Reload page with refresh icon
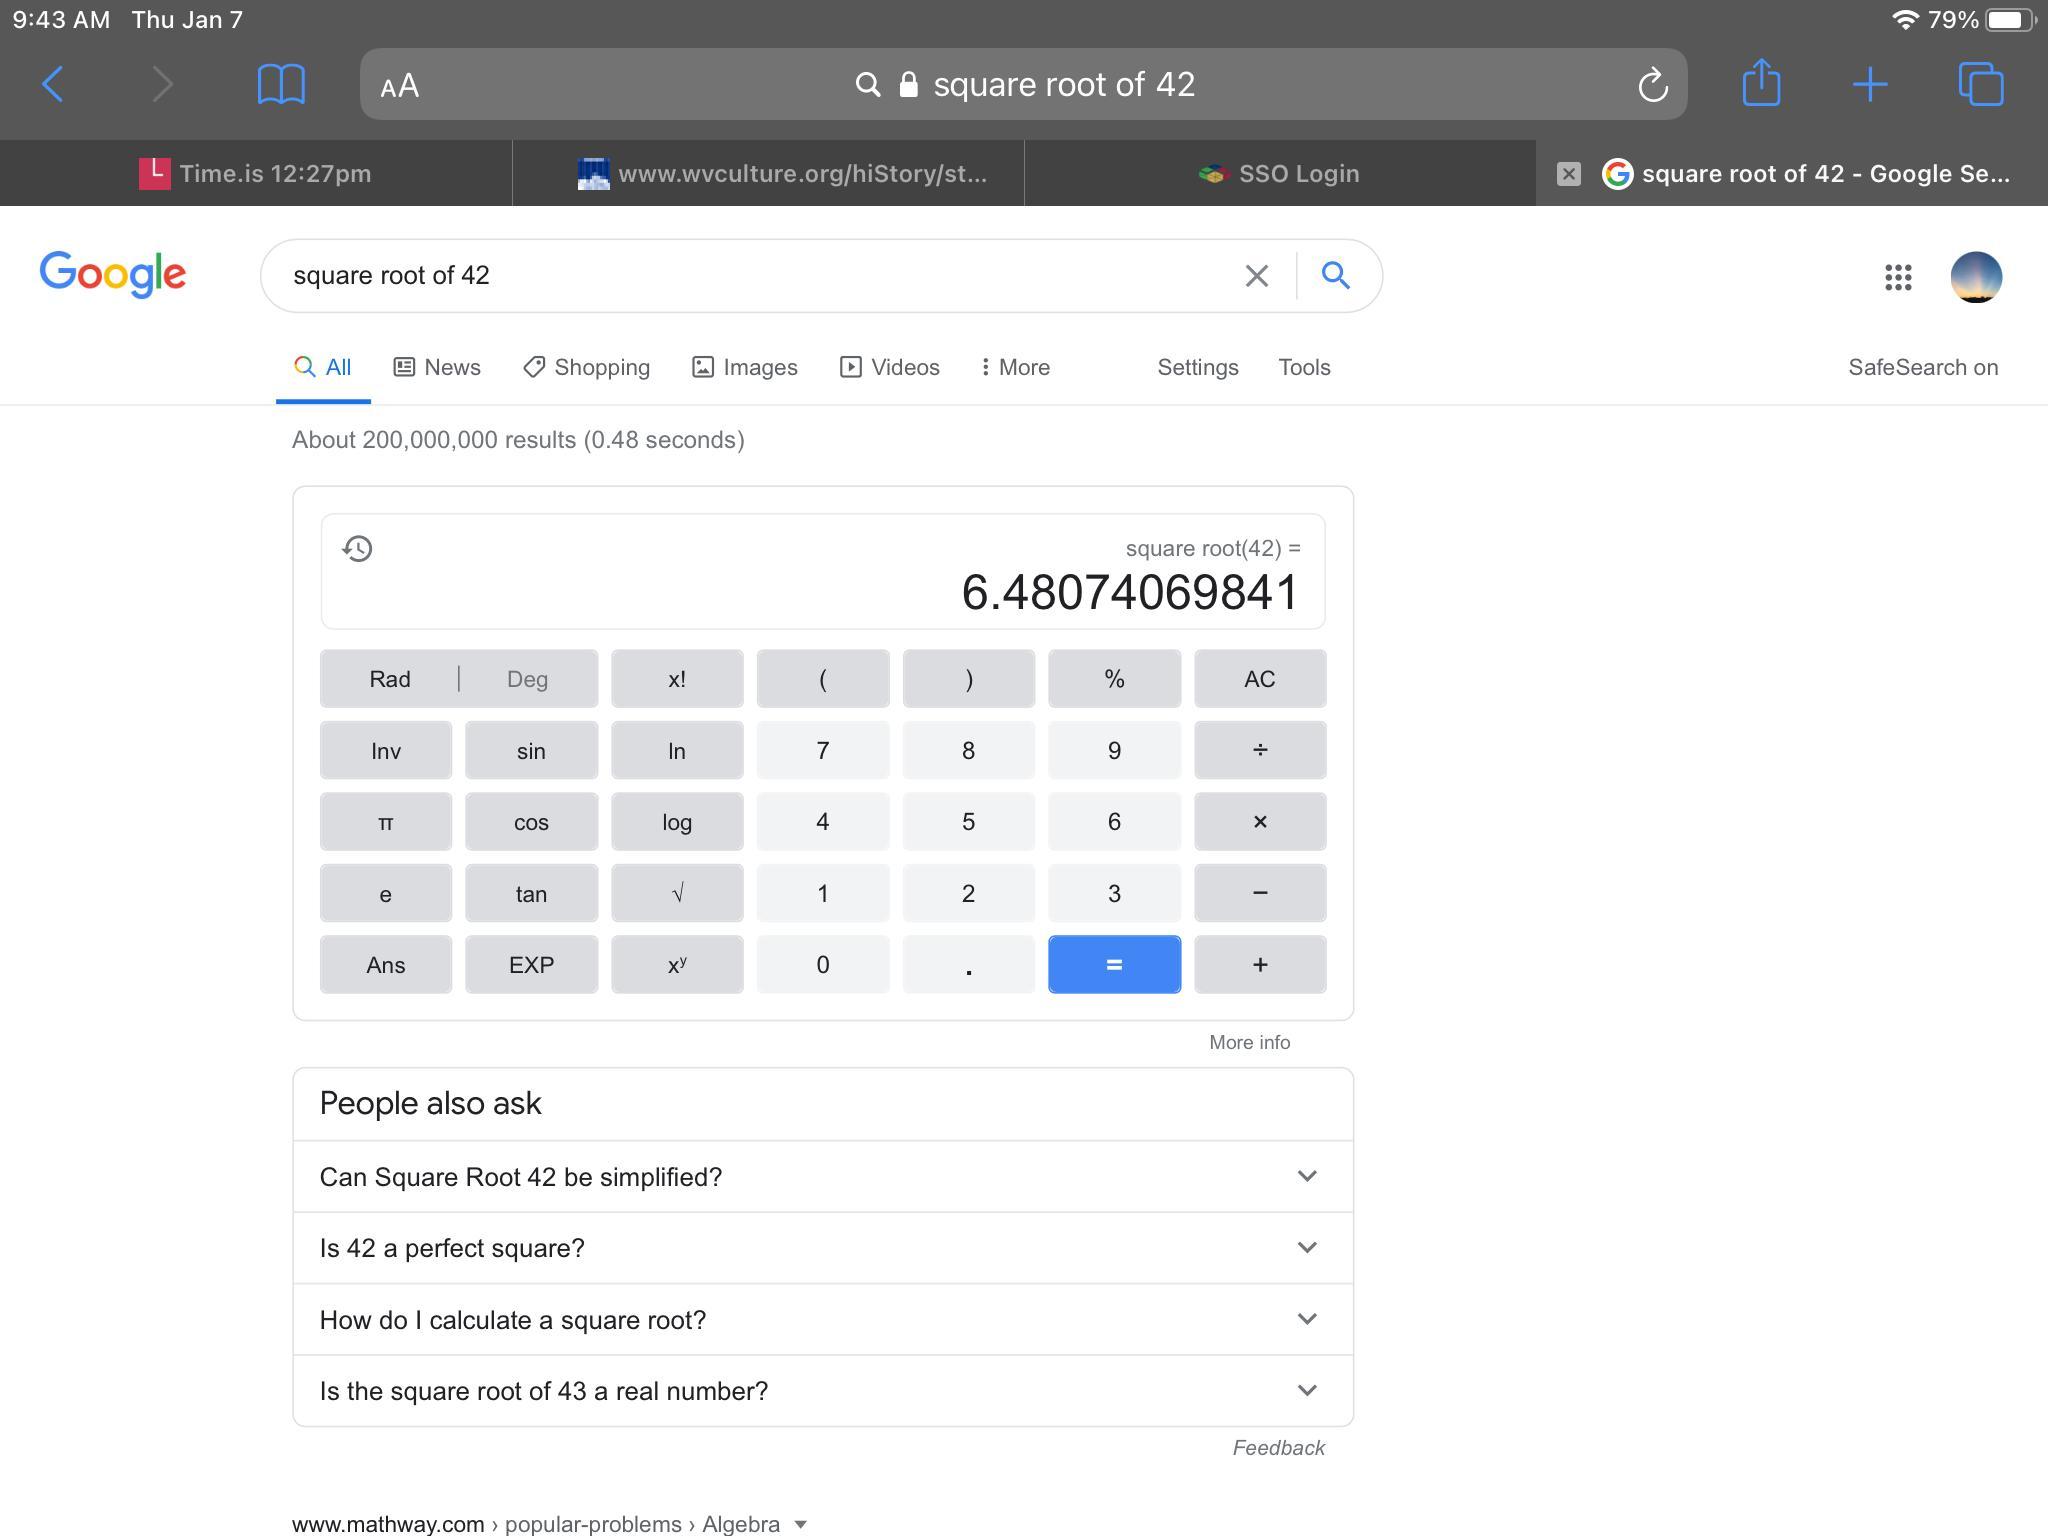 (x=1652, y=85)
